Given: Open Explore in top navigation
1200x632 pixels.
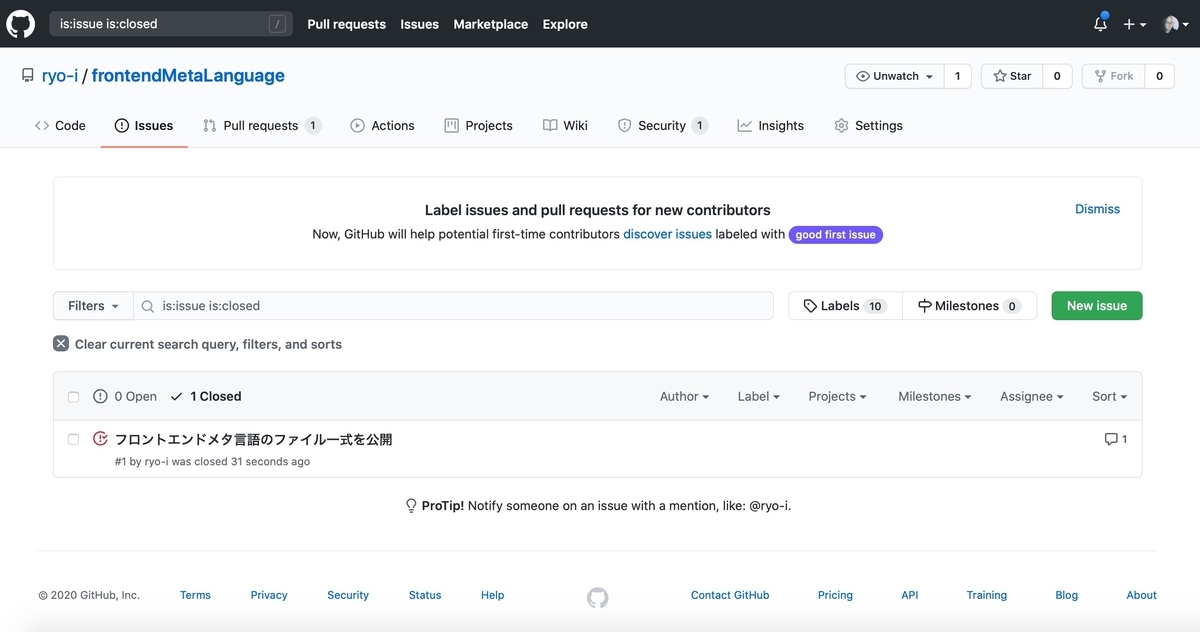Looking at the screenshot, I should 565,24.
